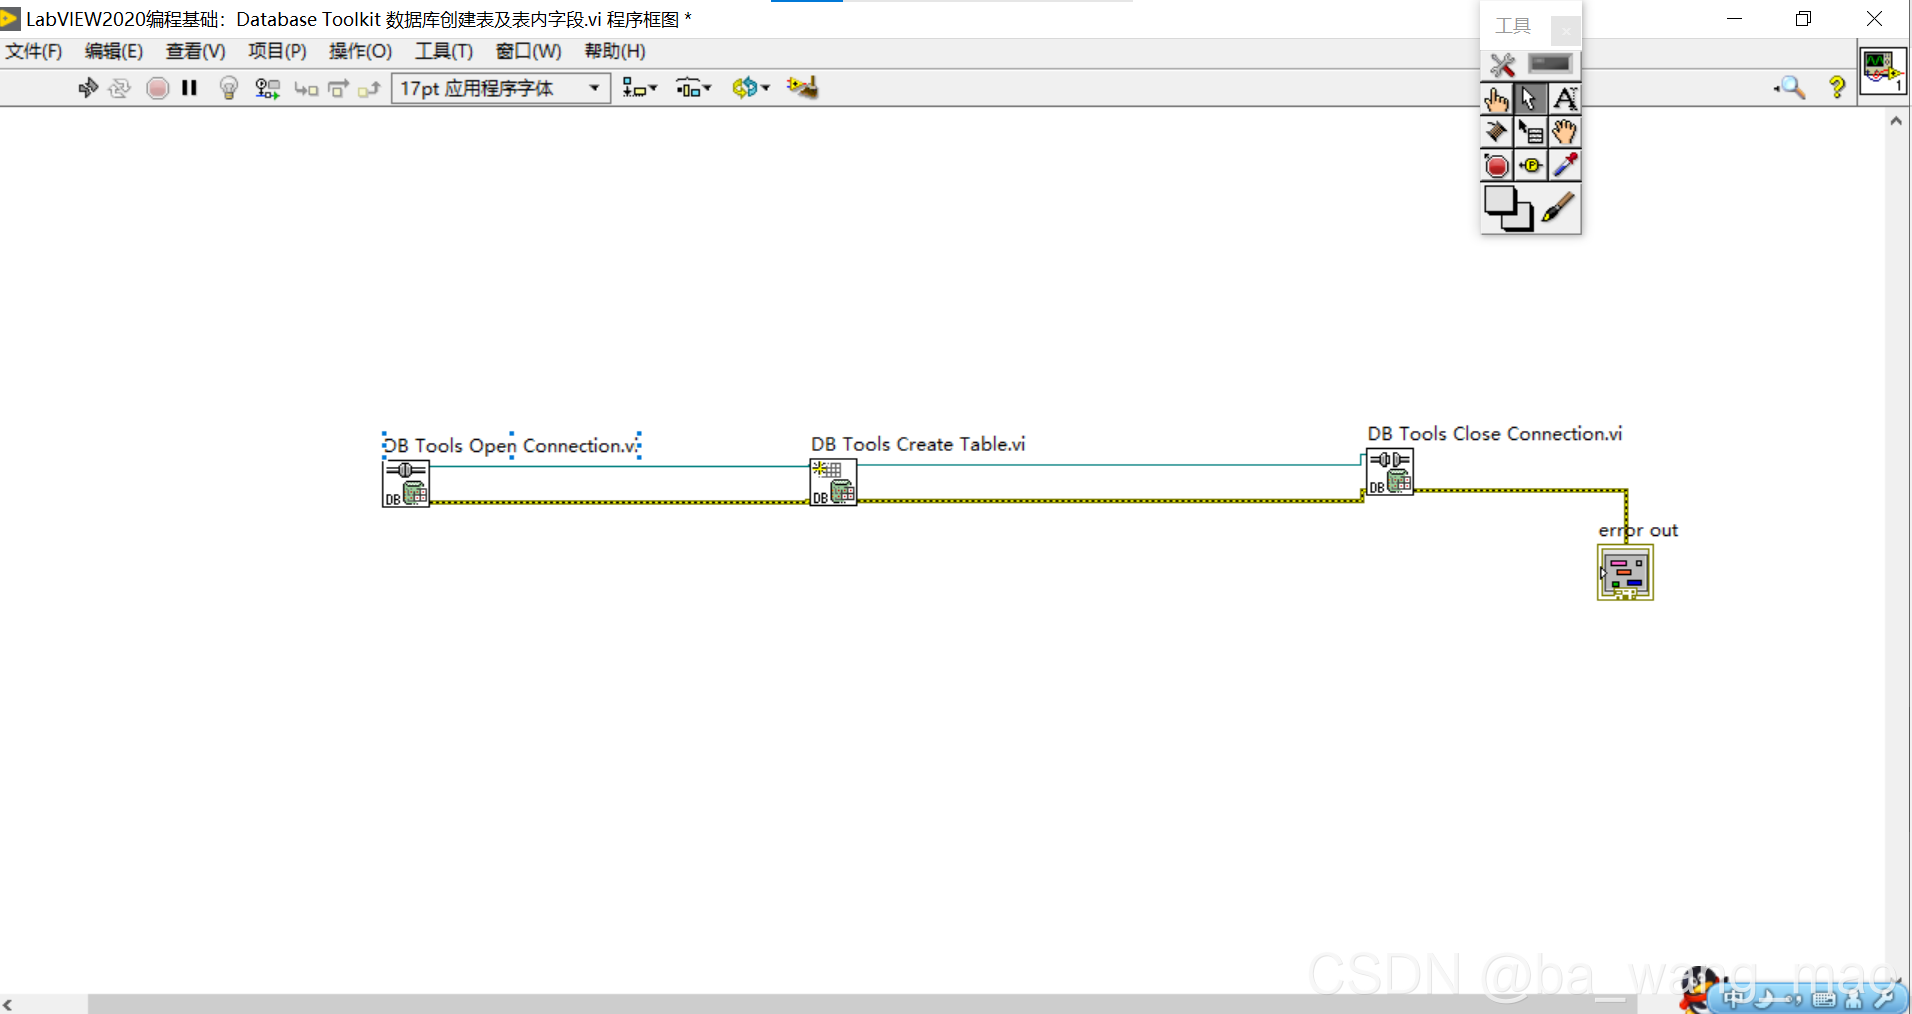Pause VI execution
This screenshot has height=1014, width=1912.
click(189, 88)
